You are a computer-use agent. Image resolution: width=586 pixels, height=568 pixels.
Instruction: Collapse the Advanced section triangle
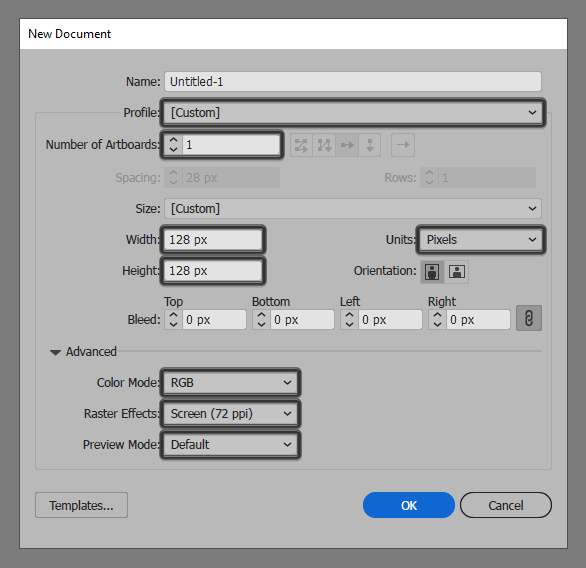tap(55, 352)
